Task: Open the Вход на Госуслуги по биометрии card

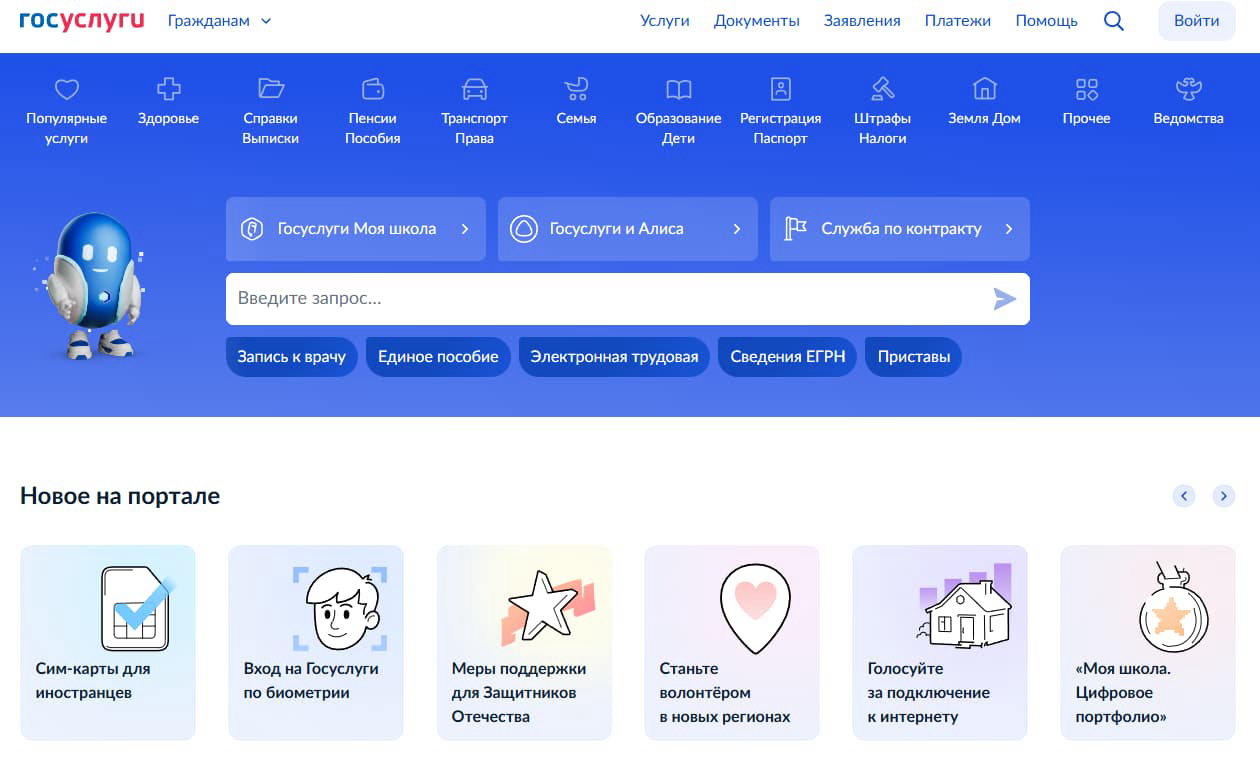Action: 315,642
